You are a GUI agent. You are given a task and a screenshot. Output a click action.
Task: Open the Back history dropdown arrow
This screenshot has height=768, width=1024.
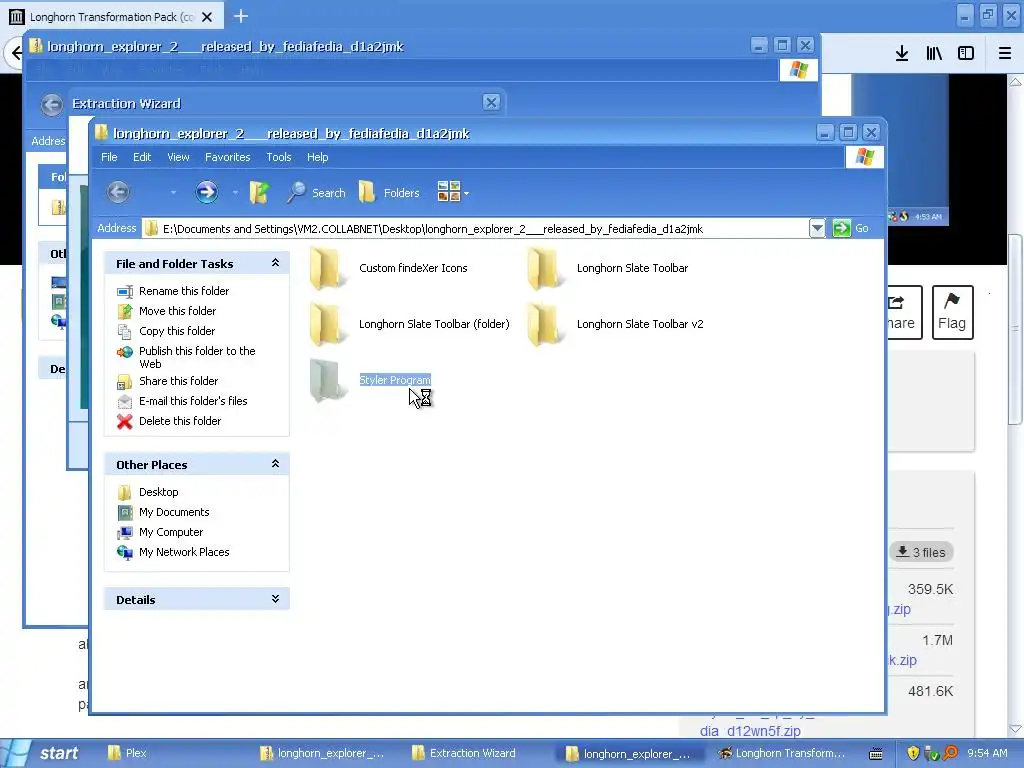[173, 193]
